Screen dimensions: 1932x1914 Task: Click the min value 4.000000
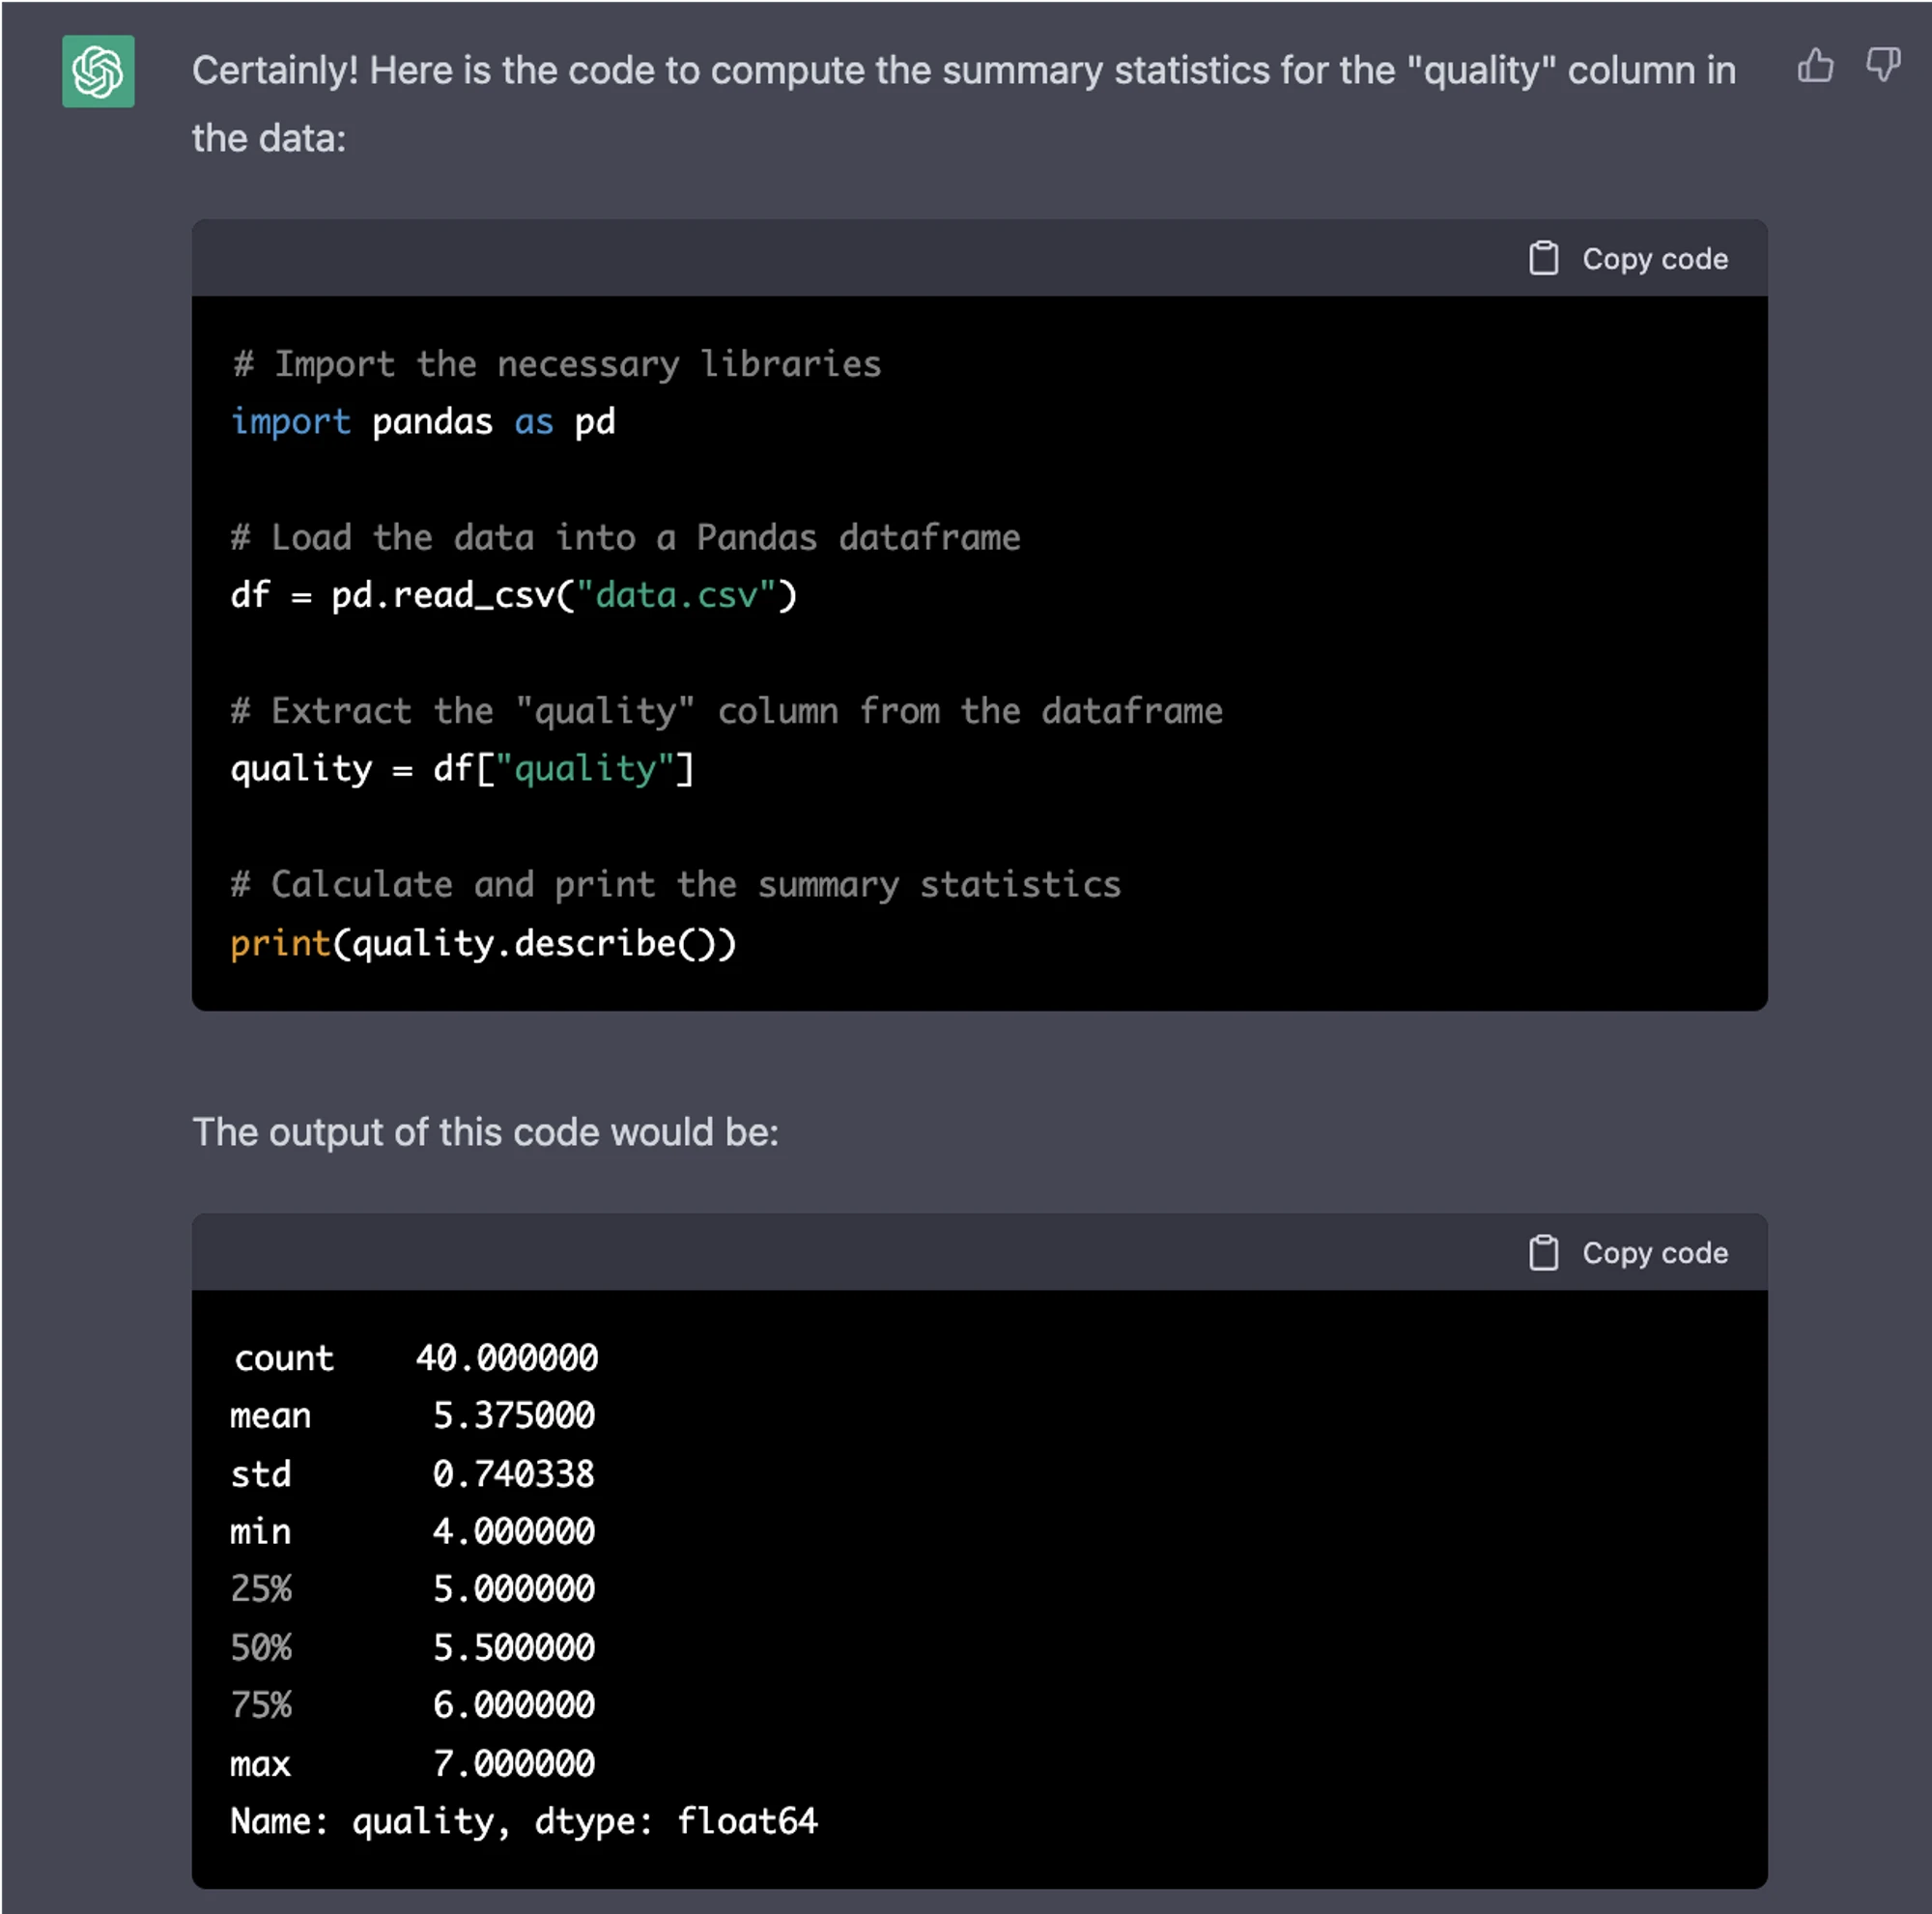point(514,1531)
